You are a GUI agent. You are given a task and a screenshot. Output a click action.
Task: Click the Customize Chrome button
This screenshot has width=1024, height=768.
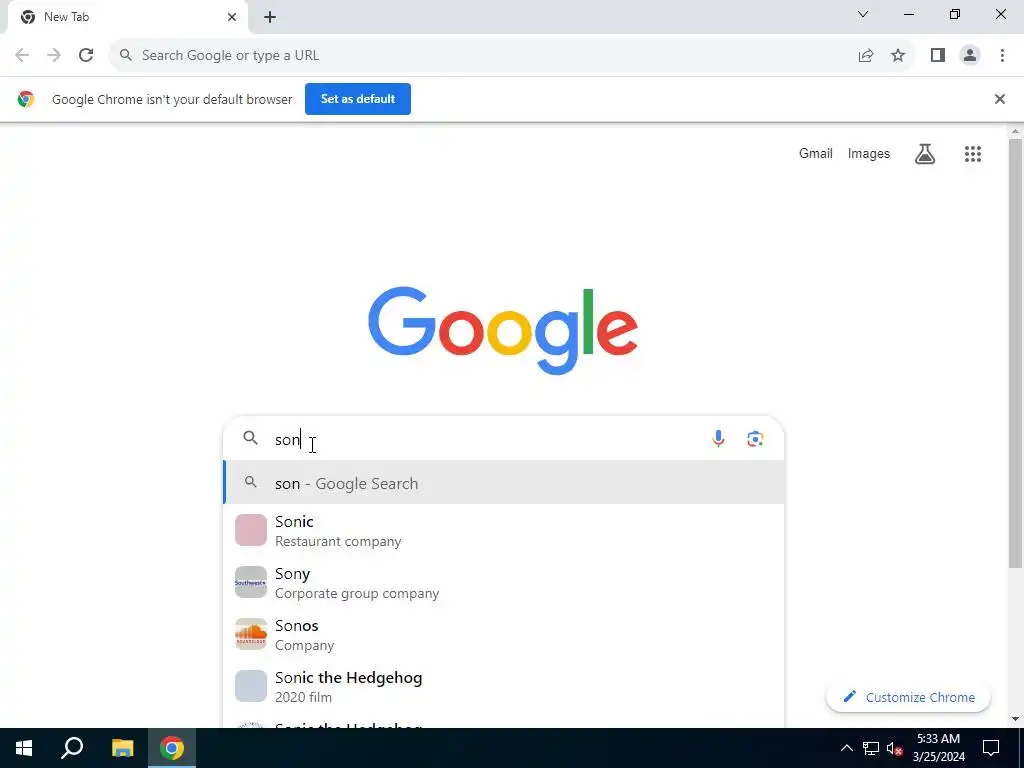click(x=908, y=697)
